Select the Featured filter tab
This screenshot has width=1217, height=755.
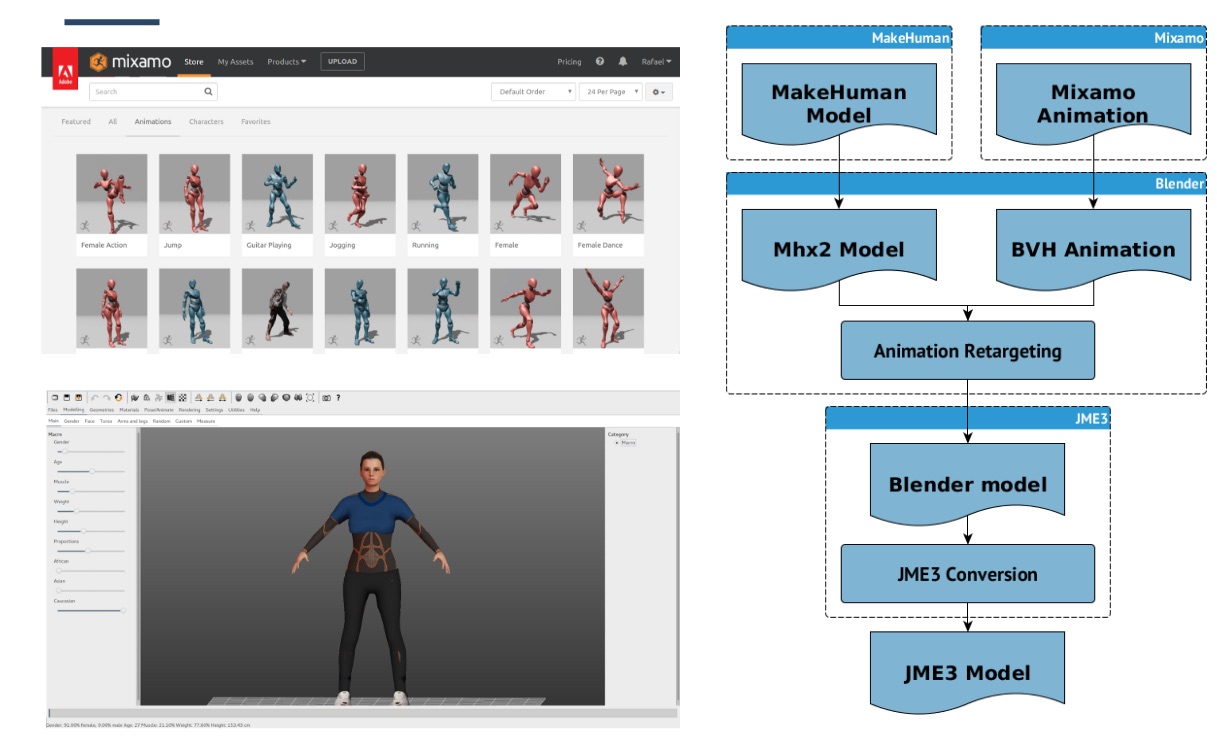click(76, 122)
